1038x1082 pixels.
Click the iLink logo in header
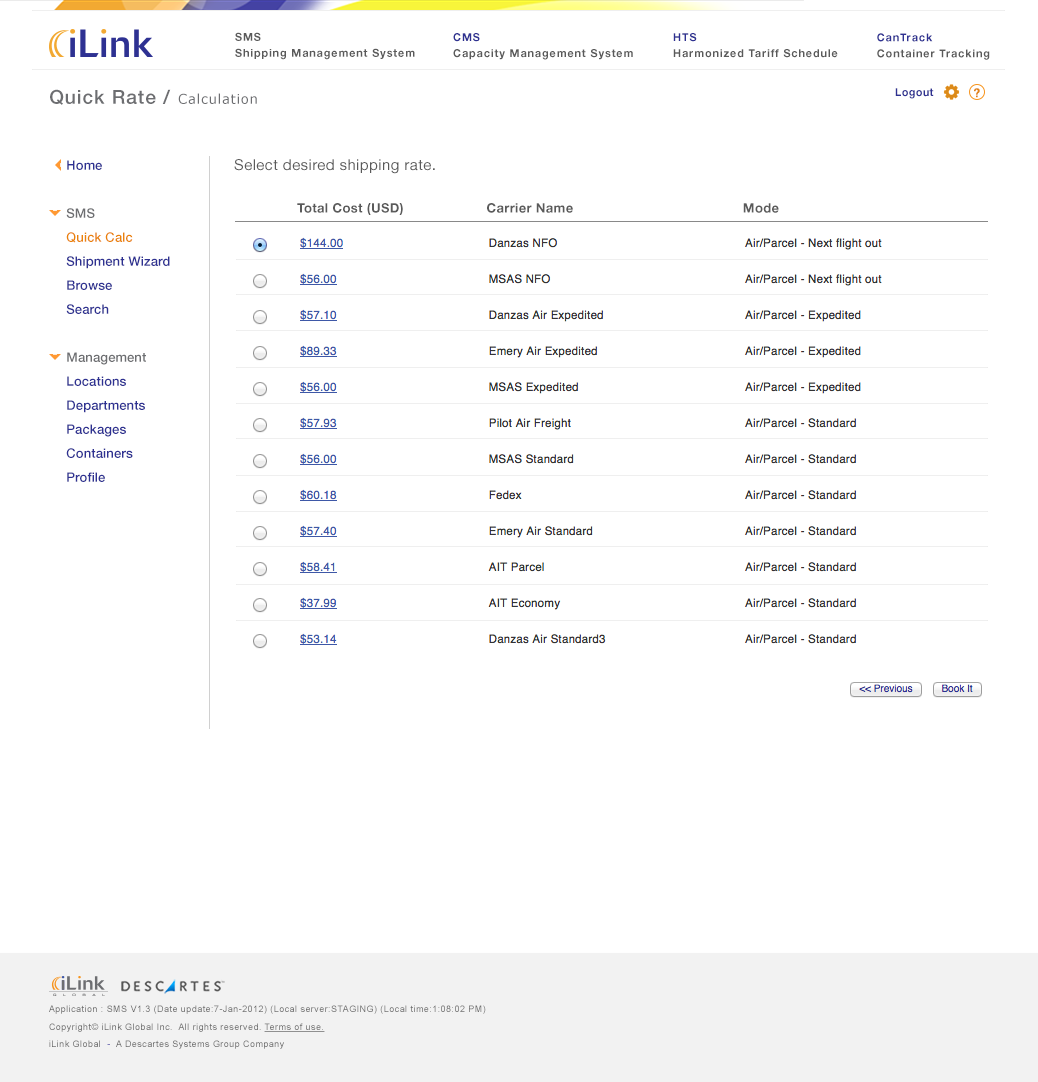tap(101, 44)
